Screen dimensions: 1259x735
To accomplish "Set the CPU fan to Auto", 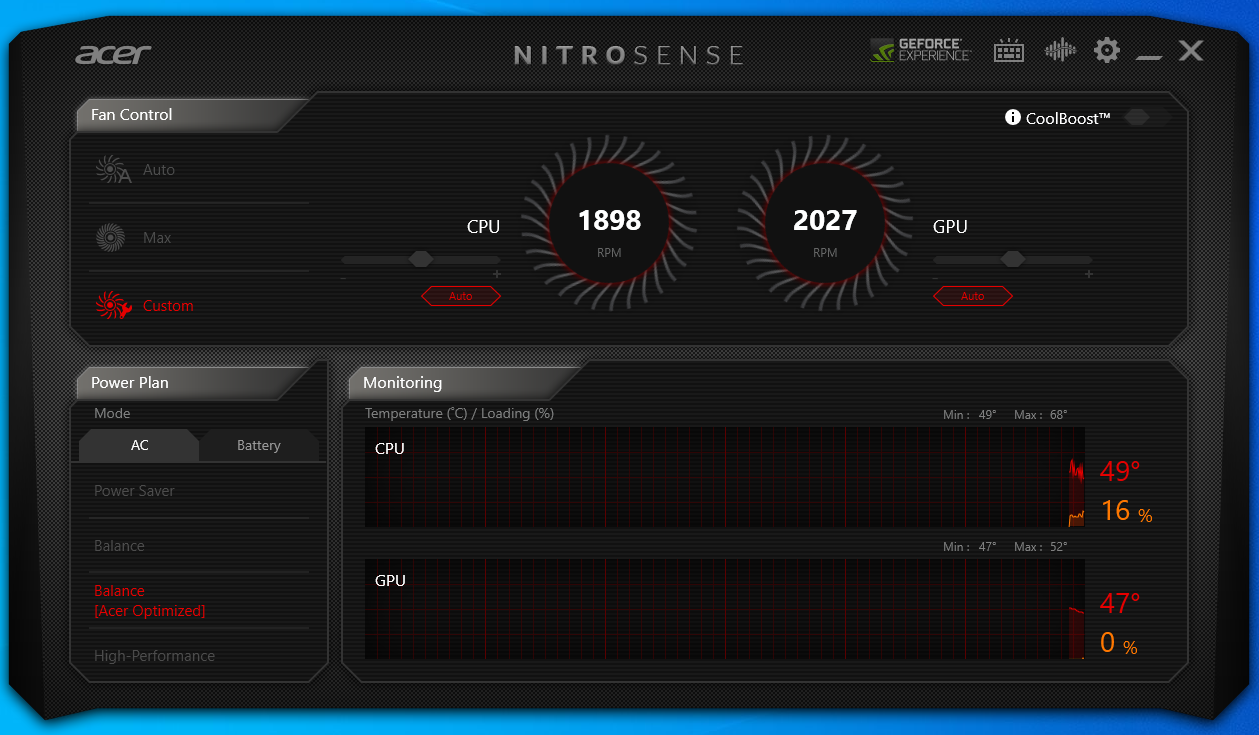I will pyautogui.click(x=461, y=296).
